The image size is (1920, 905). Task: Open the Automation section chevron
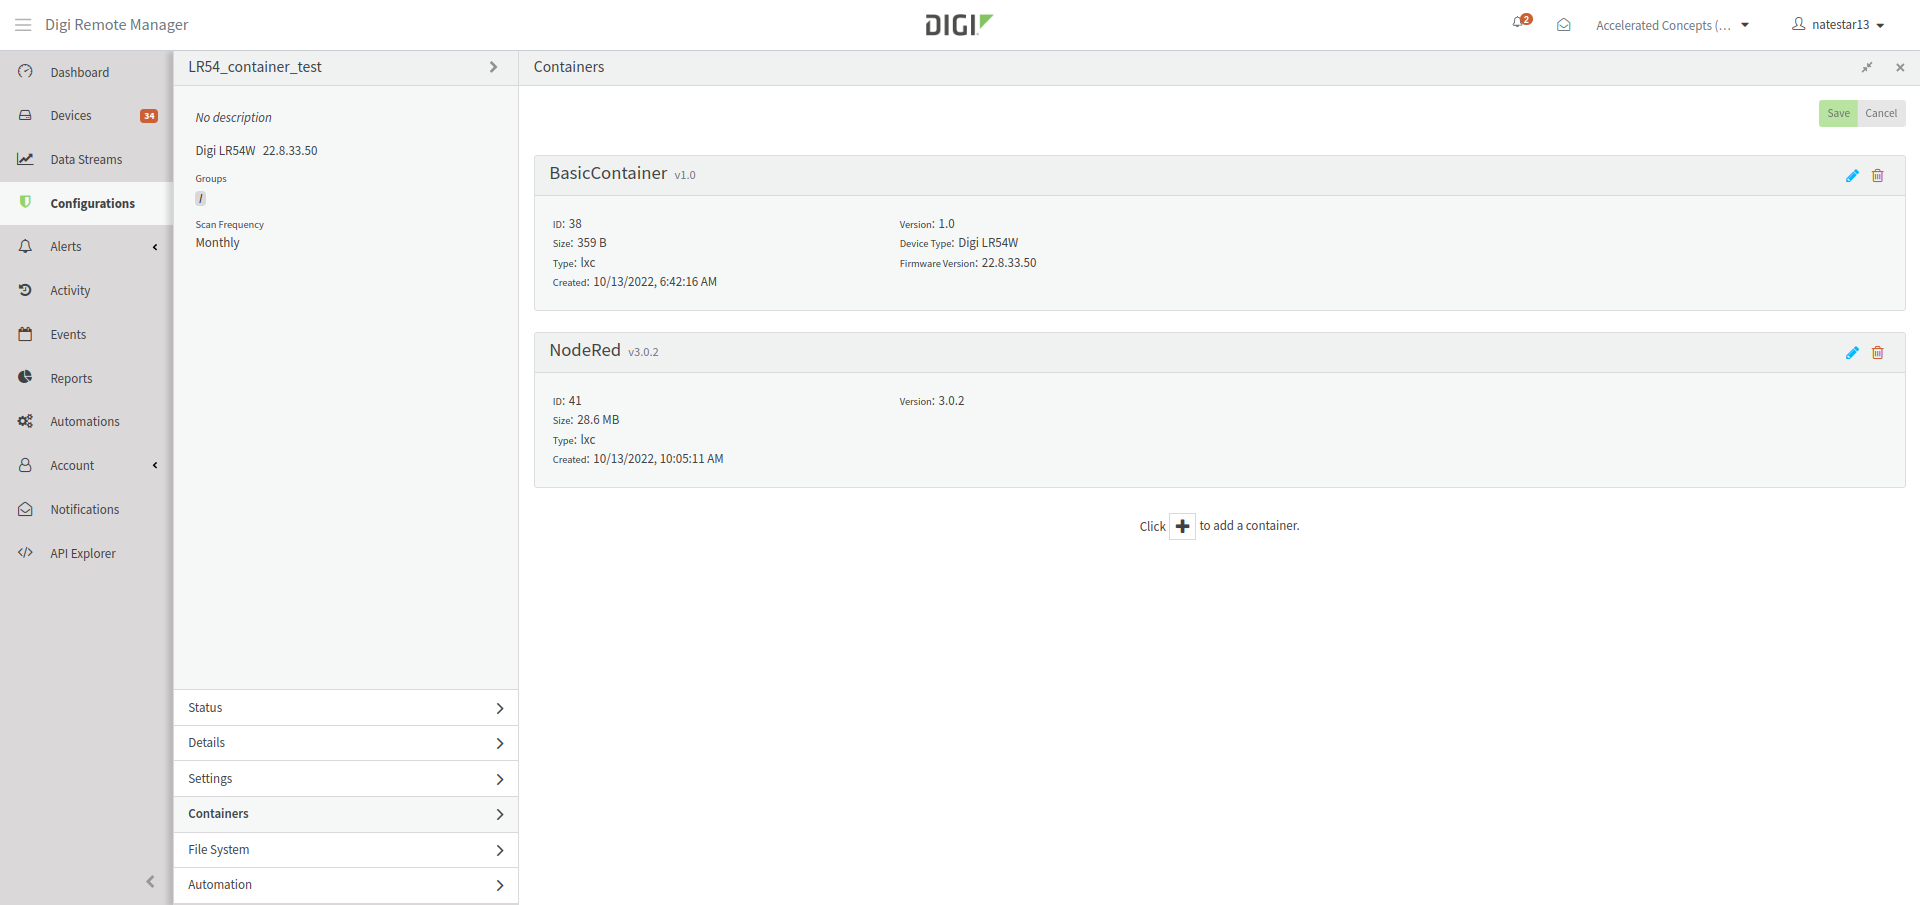(500, 885)
